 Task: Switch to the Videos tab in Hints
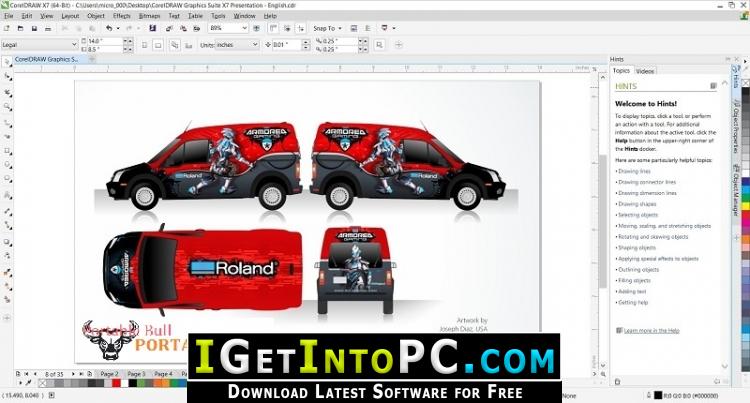coord(645,71)
